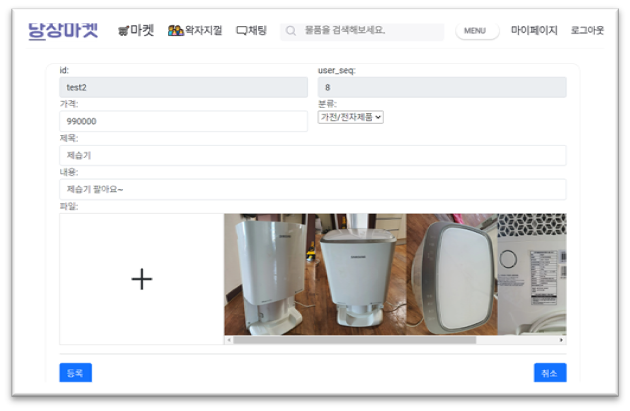Click the id field showing test2
The image size is (630, 411).
pyautogui.click(x=183, y=87)
